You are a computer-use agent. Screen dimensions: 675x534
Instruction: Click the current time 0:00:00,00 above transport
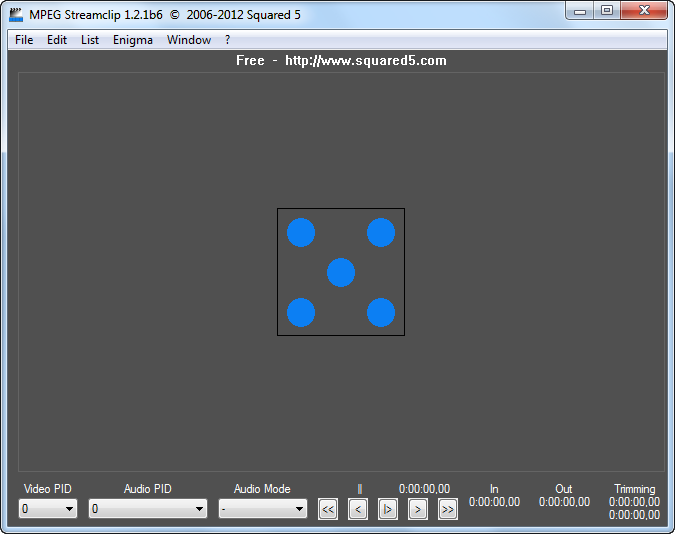424,489
